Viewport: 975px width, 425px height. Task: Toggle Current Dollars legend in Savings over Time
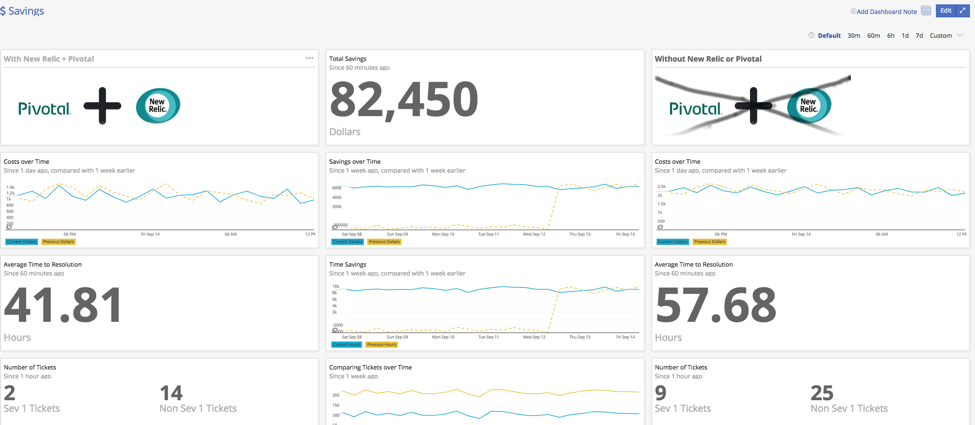[348, 241]
